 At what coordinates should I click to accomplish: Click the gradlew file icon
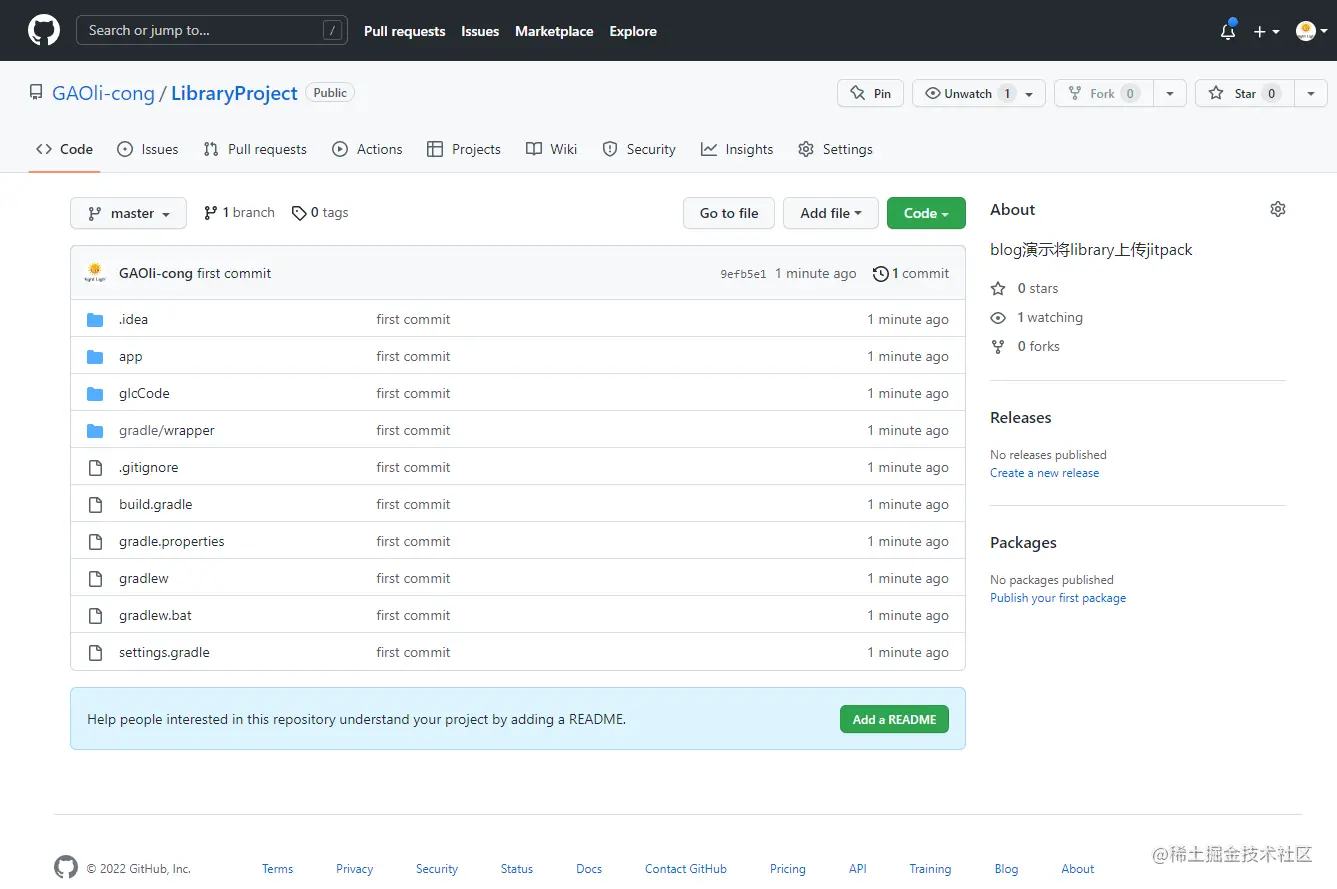click(95, 579)
